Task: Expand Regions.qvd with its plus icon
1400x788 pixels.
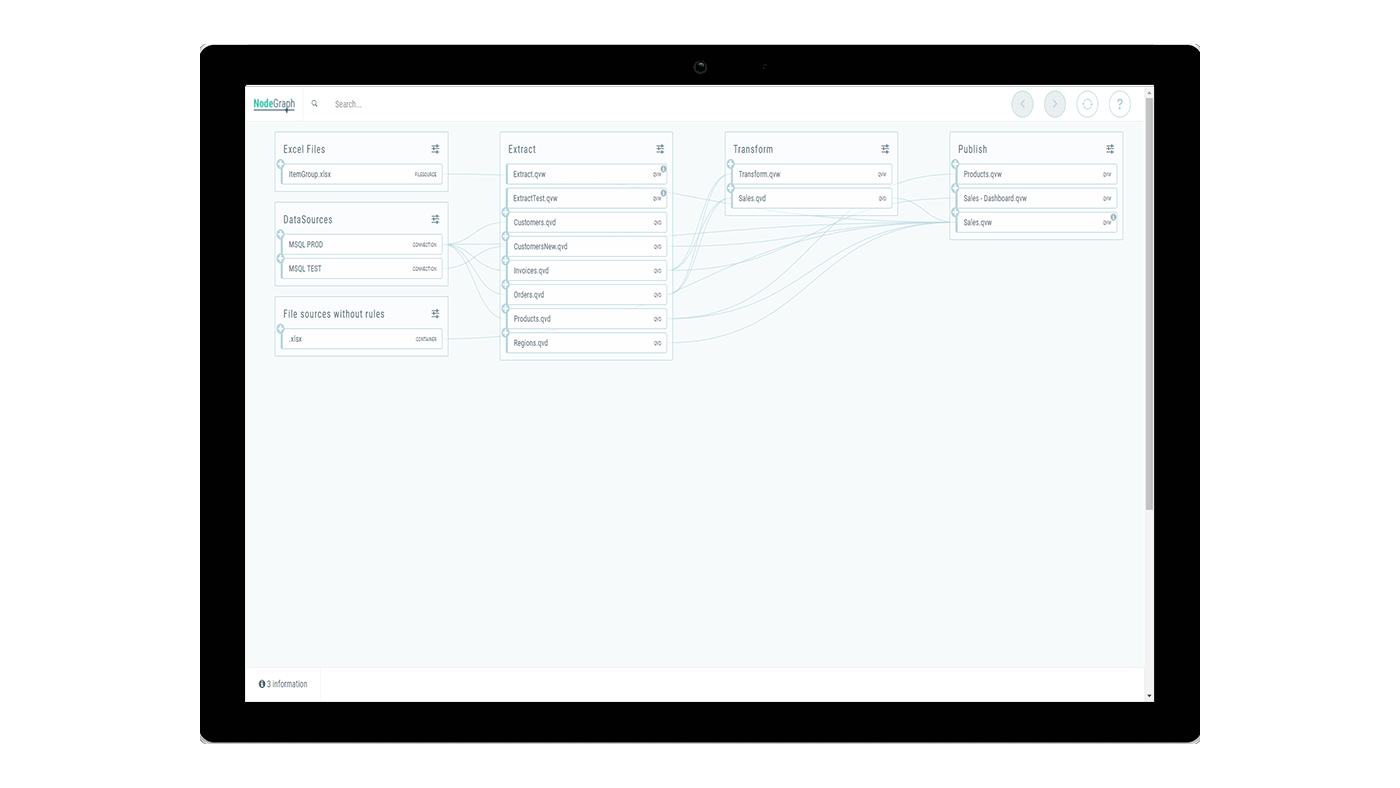Action: coord(506,333)
